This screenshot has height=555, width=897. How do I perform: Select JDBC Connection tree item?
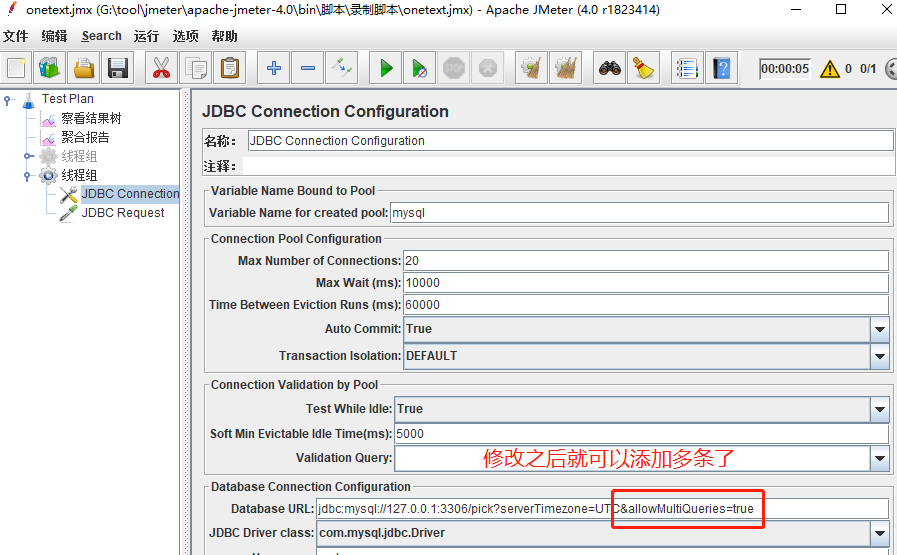(x=130, y=194)
